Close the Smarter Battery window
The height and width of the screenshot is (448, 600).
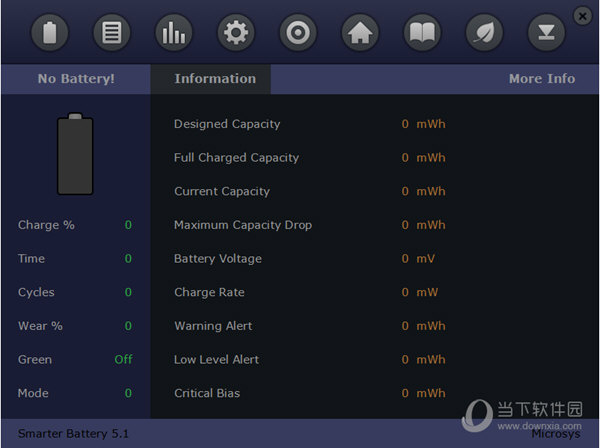coord(583,15)
